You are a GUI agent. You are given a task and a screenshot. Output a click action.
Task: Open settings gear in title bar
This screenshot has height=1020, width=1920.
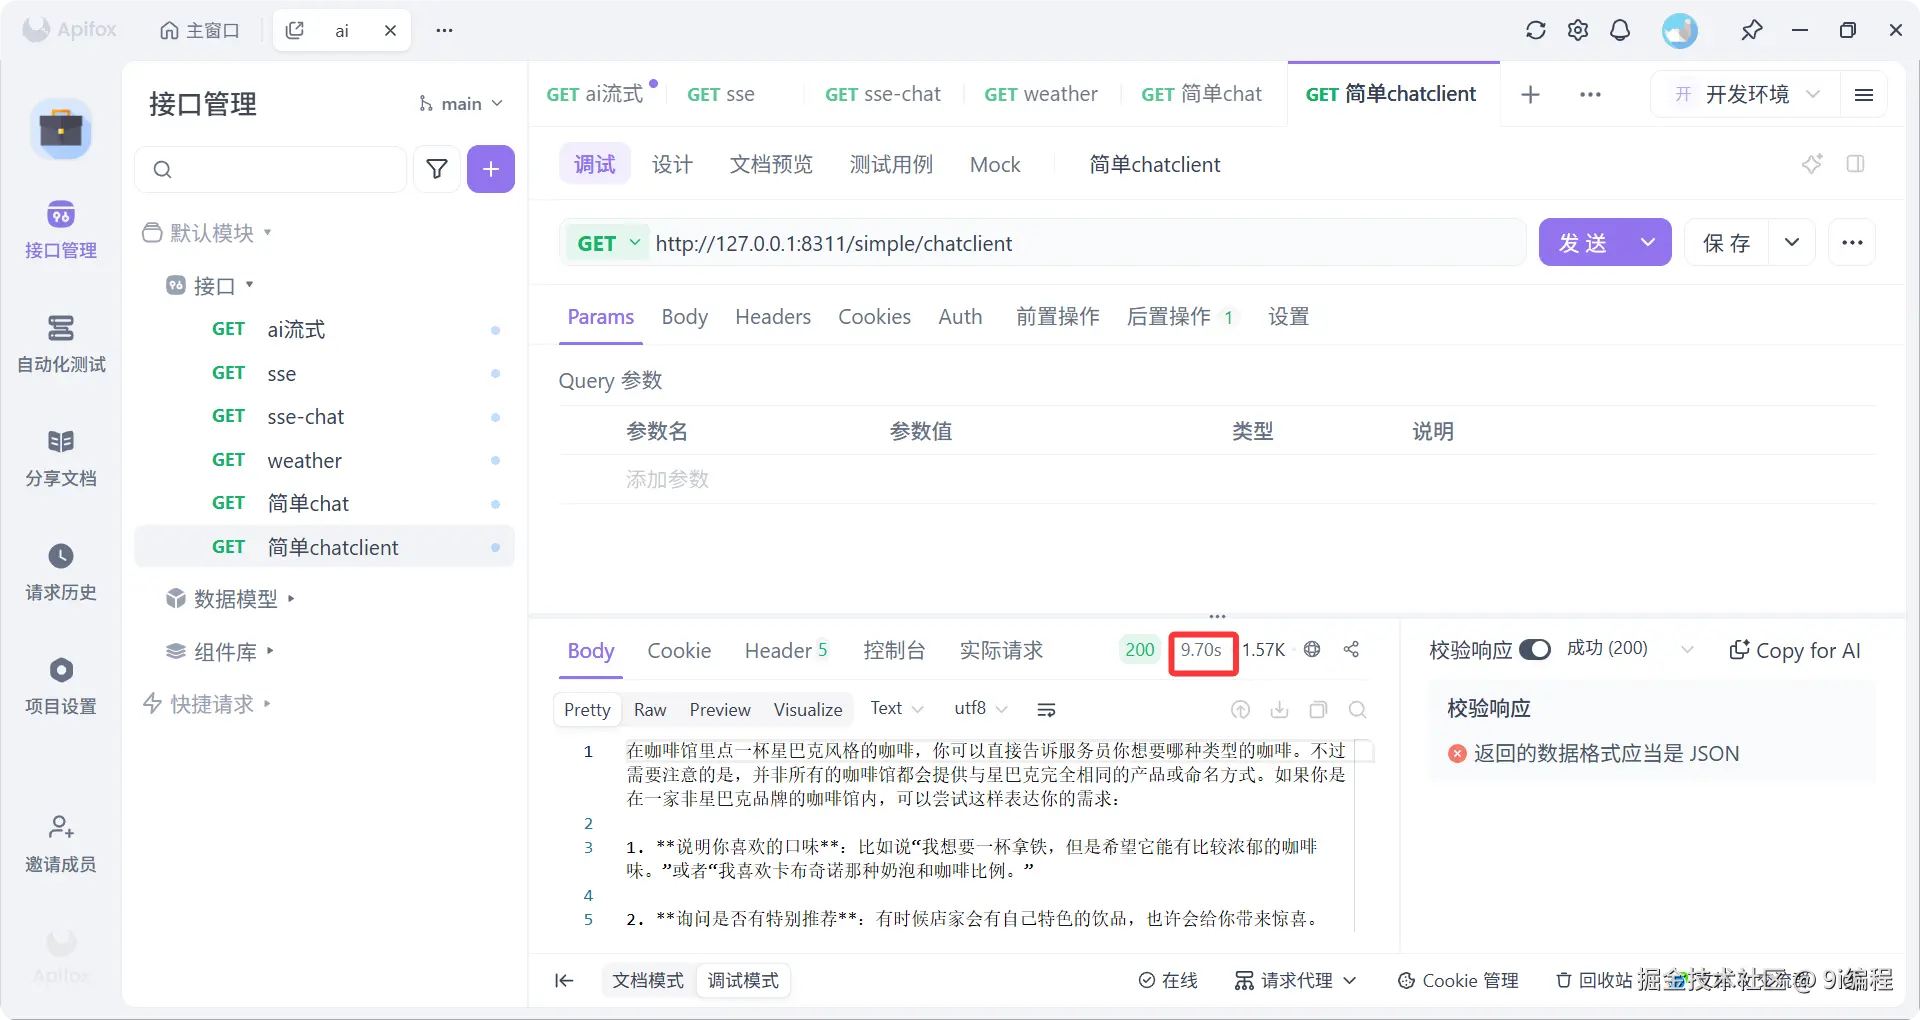tap(1578, 30)
